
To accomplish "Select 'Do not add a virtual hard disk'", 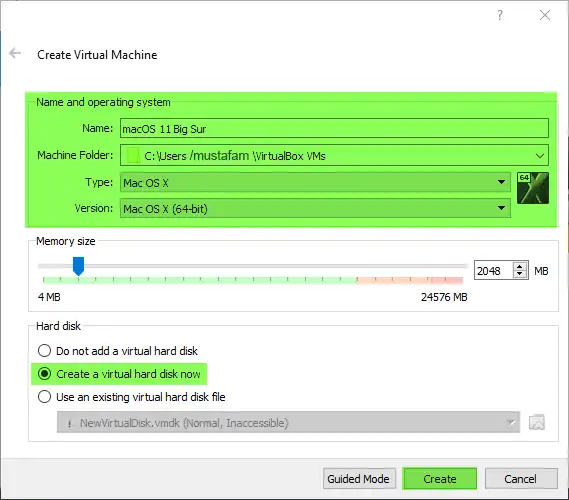I will pos(118,351).
